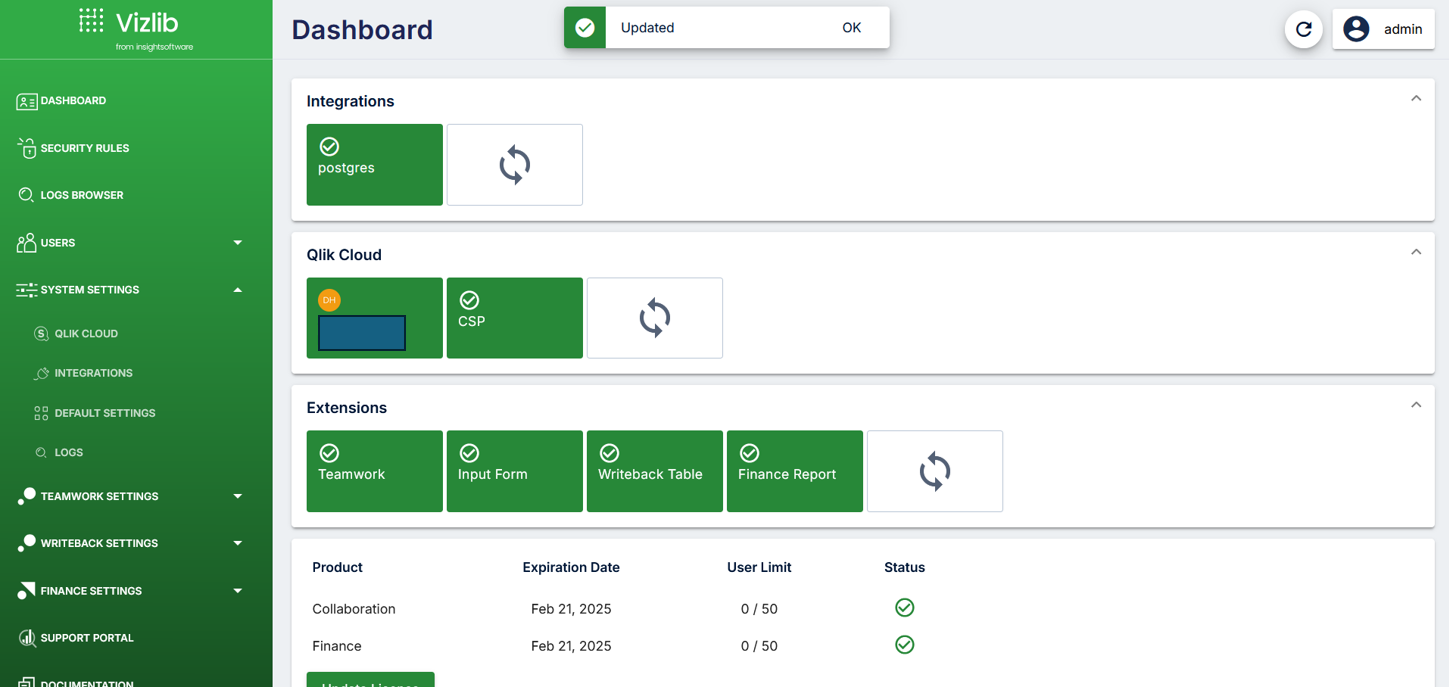Open the postgres integration tile
The image size is (1449, 688).
(375, 165)
